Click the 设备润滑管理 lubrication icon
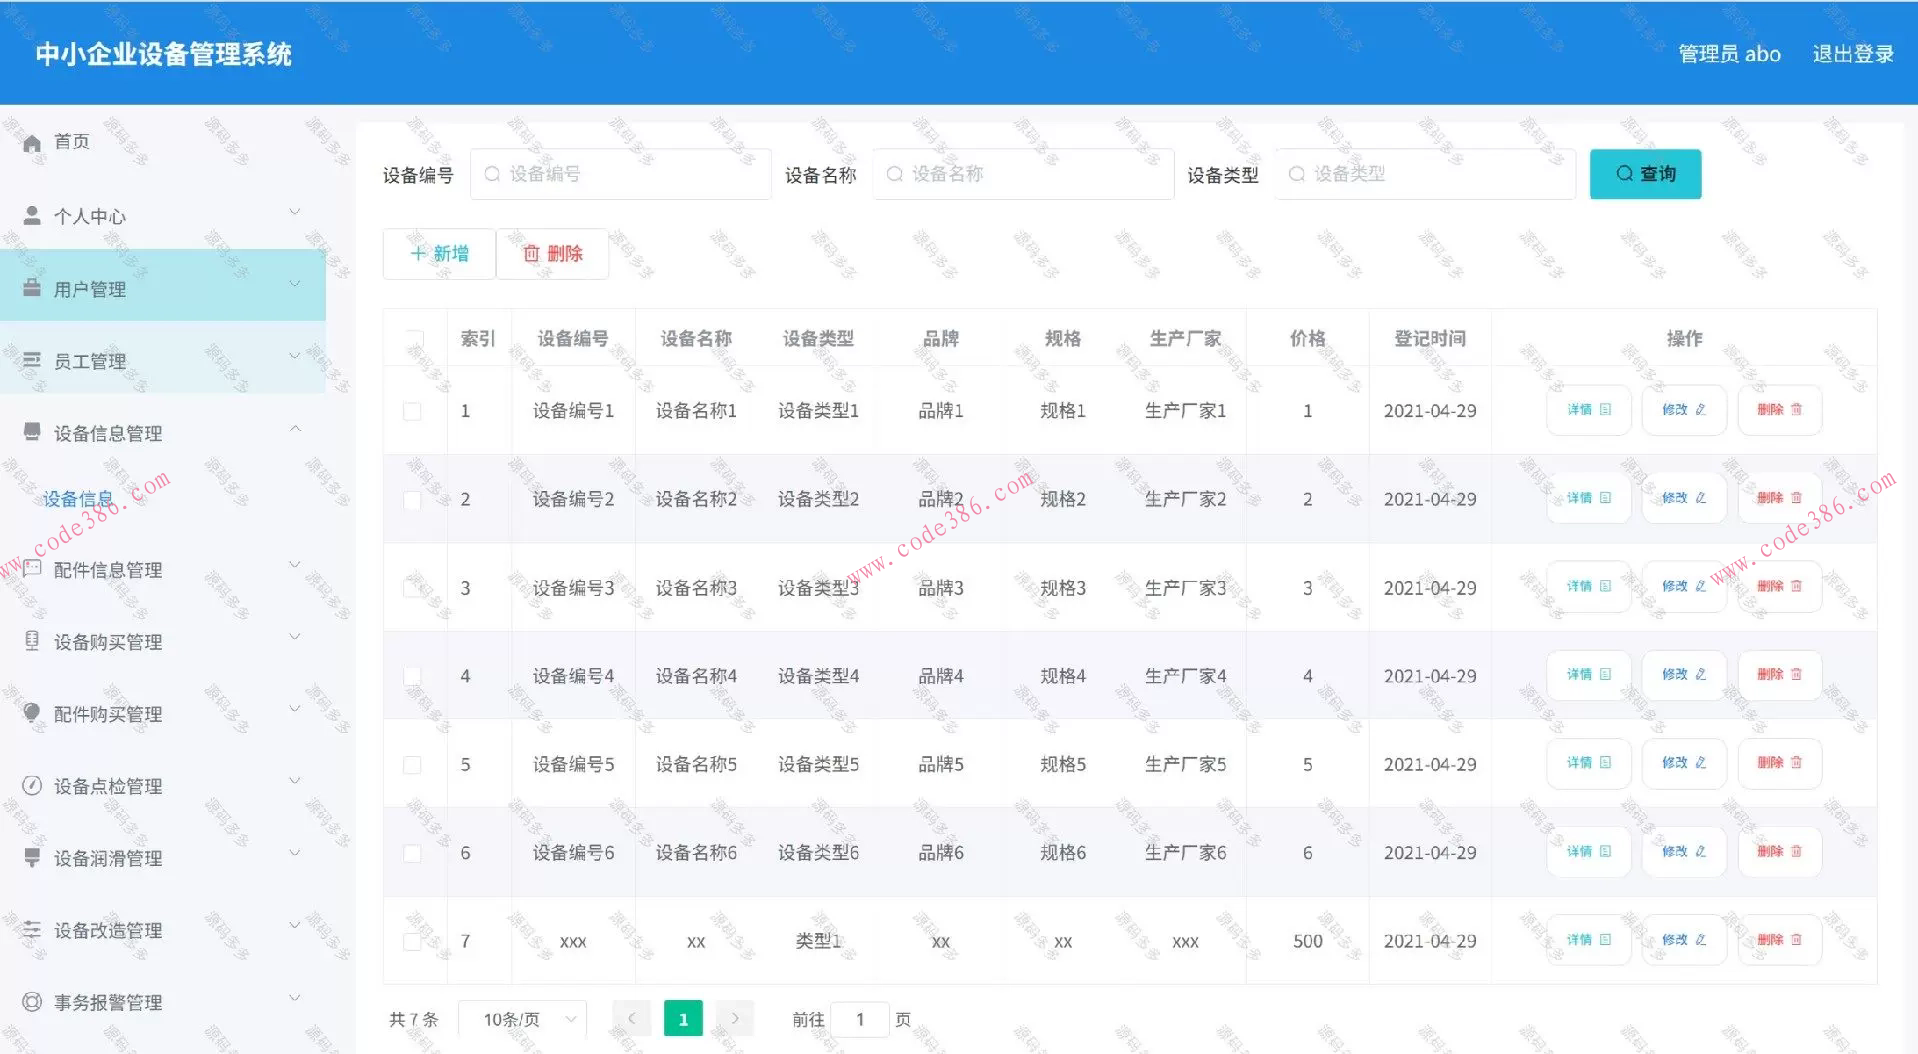1918x1054 pixels. [x=31, y=857]
